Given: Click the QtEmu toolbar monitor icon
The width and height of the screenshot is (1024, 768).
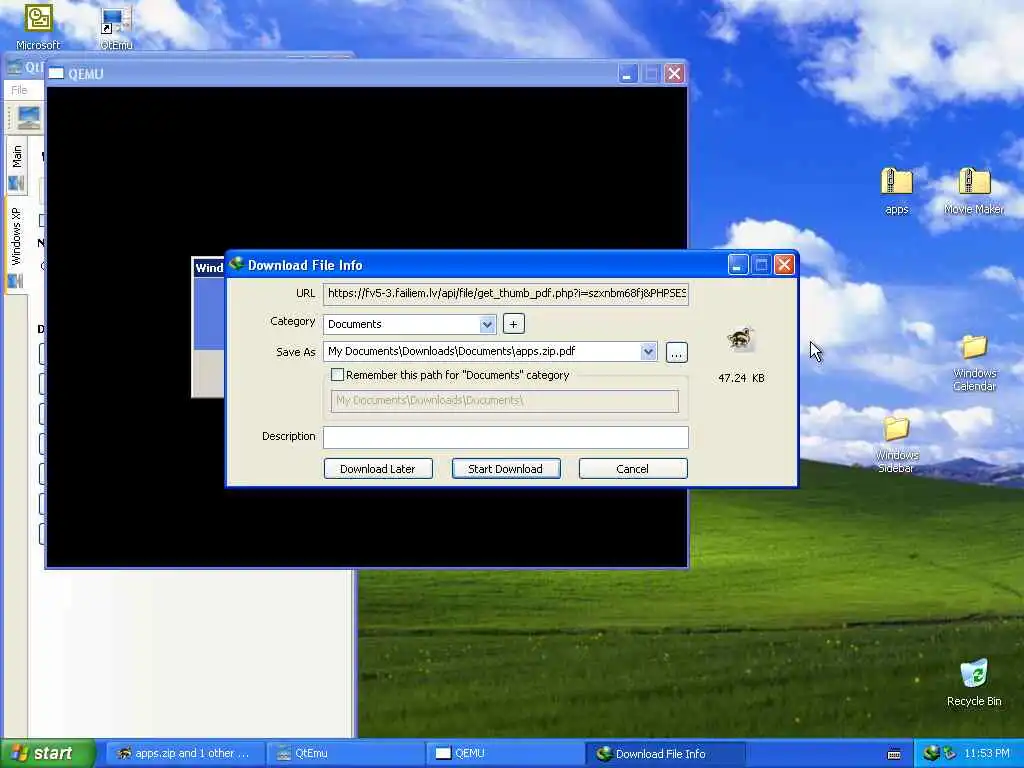Looking at the screenshot, I should coord(29,118).
